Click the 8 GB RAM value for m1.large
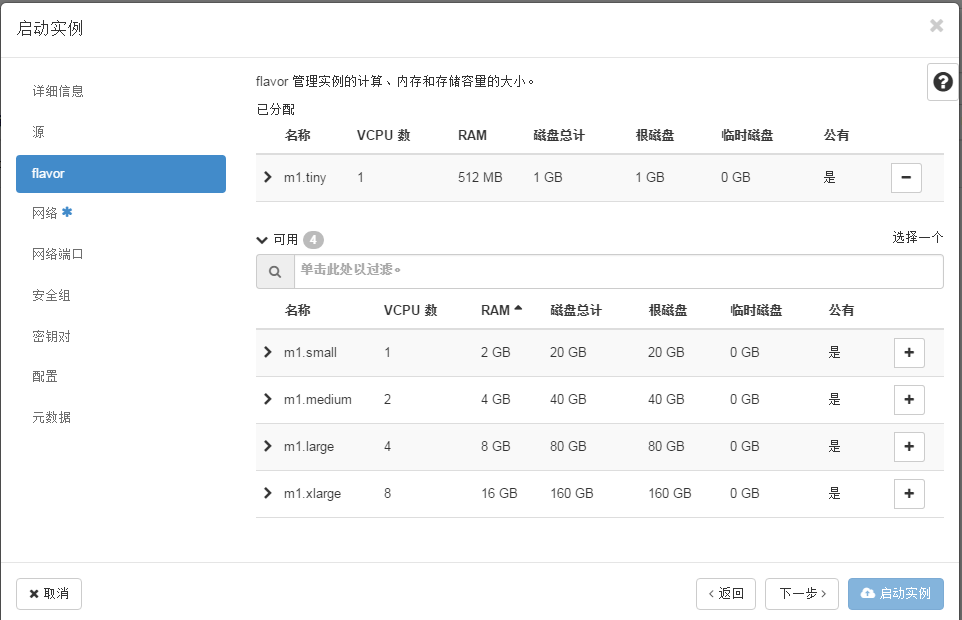Image resolution: width=962 pixels, height=620 pixels. pyautogui.click(x=496, y=446)
